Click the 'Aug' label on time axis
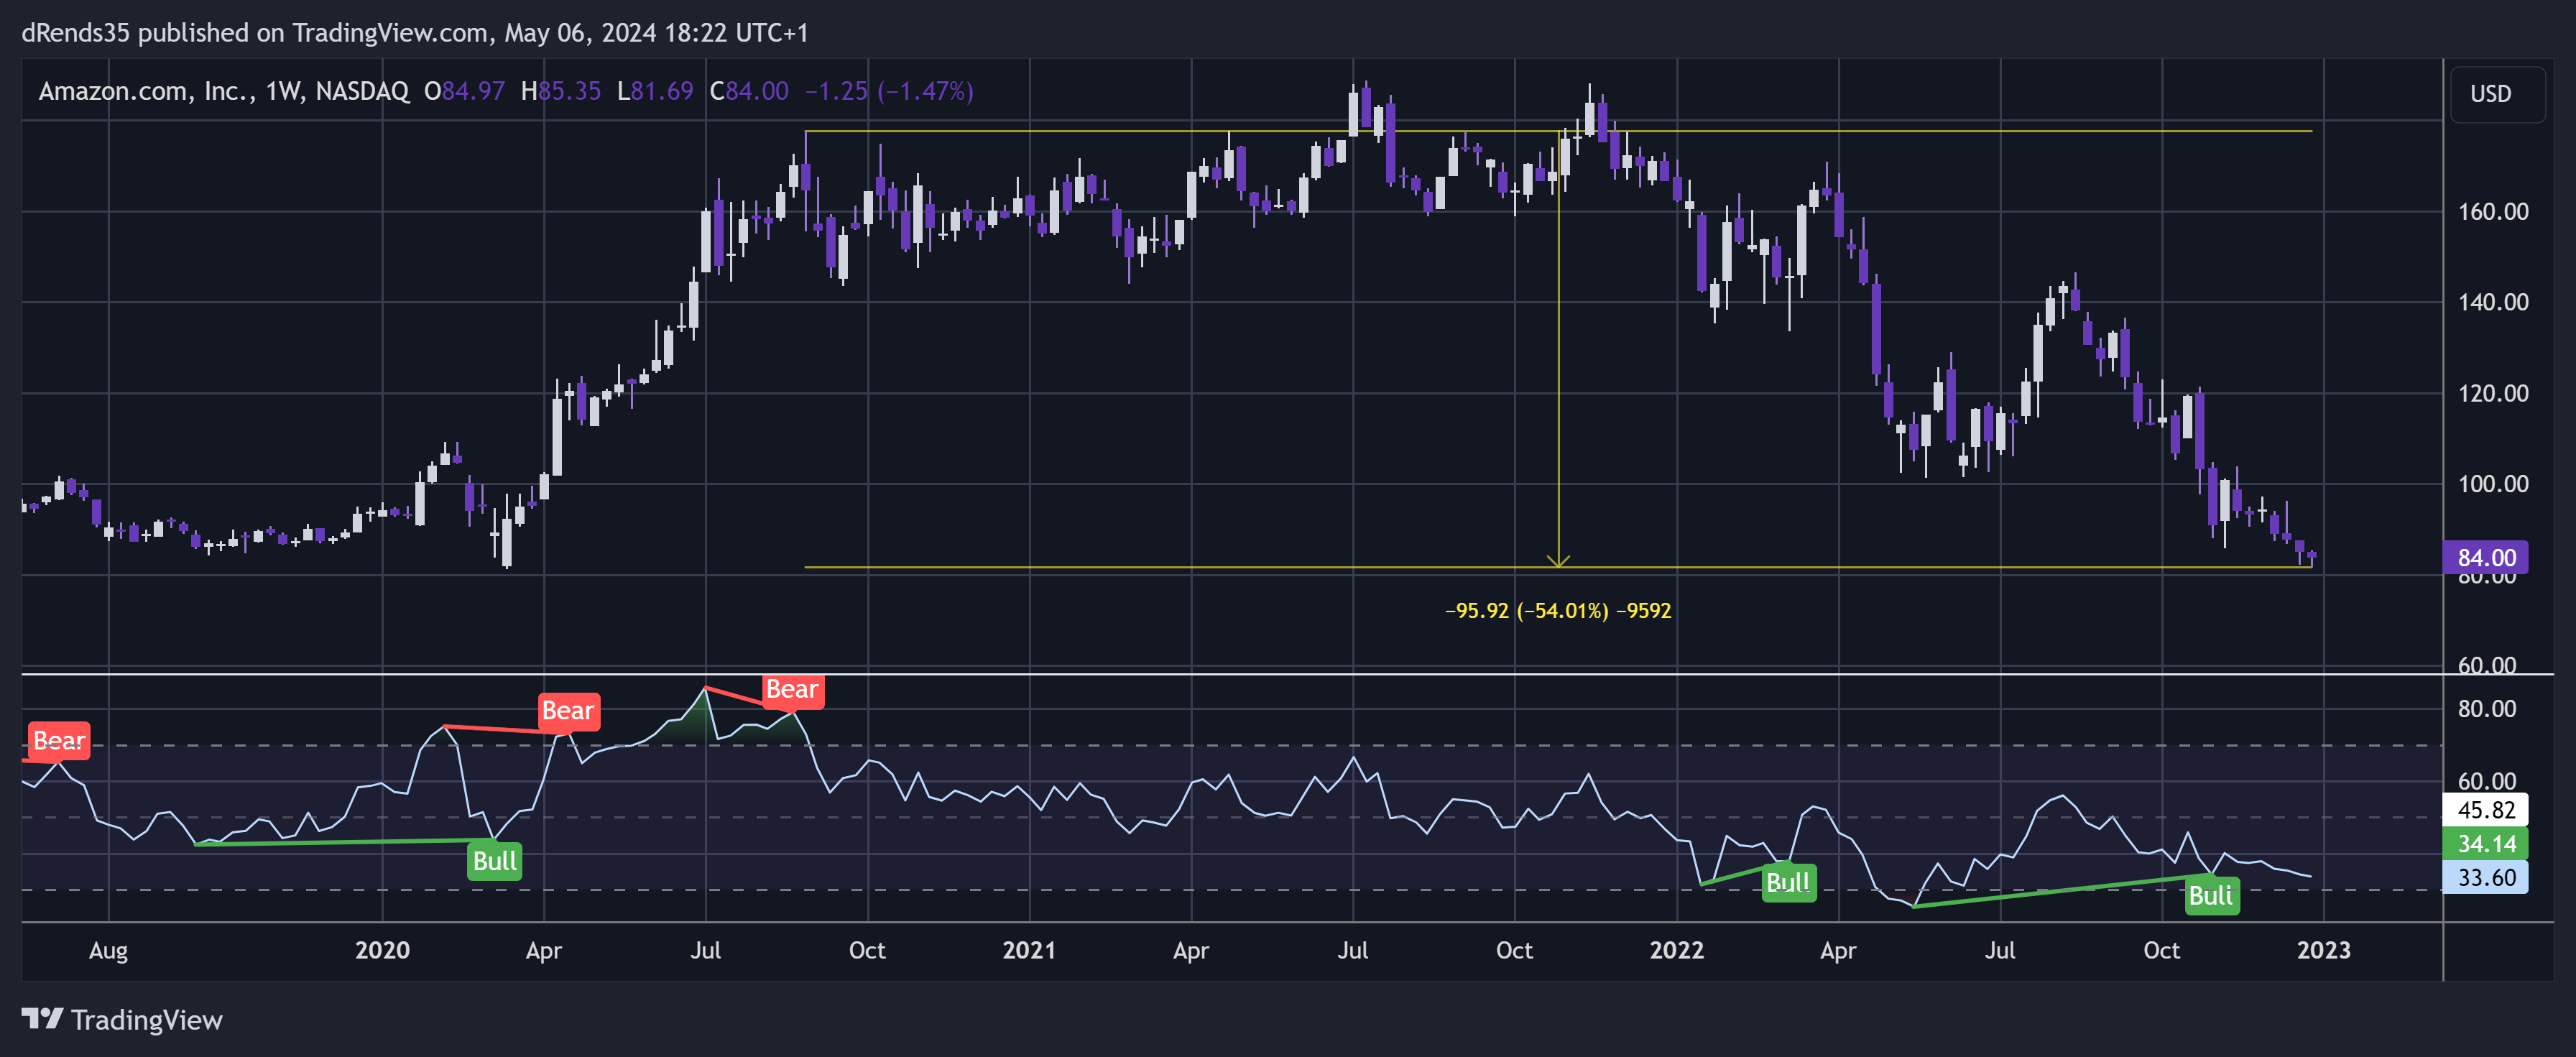Screen dimensions: 2576x1057 click(108, 951)
